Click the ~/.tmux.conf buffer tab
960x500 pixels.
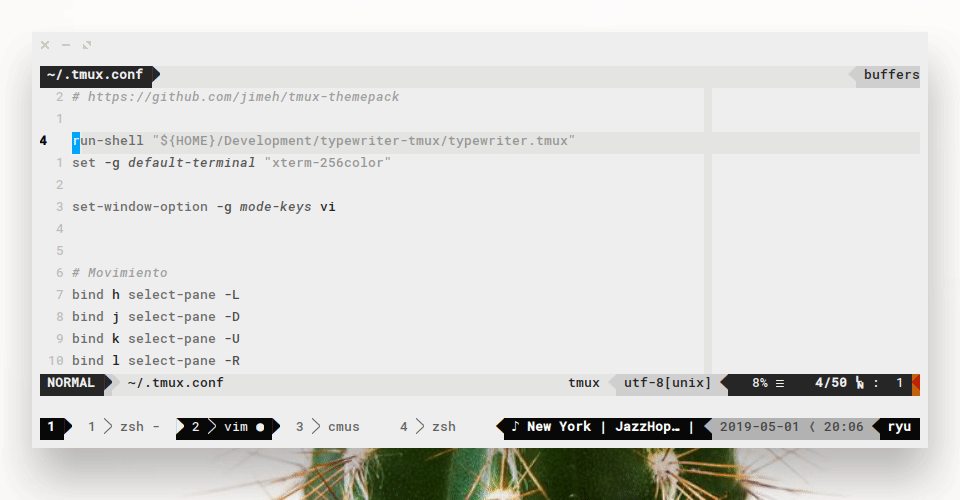tap(95, 75)
